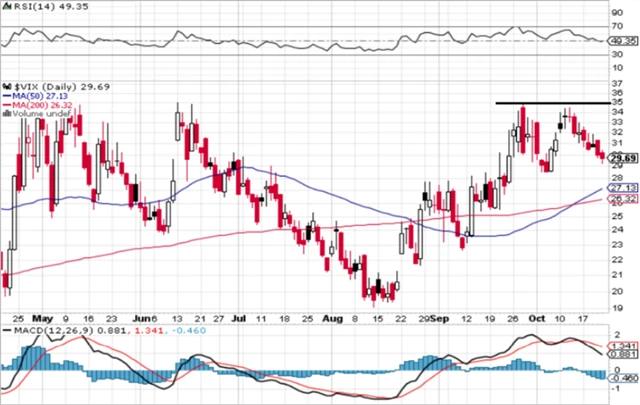Click the Sep label on date axis
The image size is (640, 405).
point(440,318)
